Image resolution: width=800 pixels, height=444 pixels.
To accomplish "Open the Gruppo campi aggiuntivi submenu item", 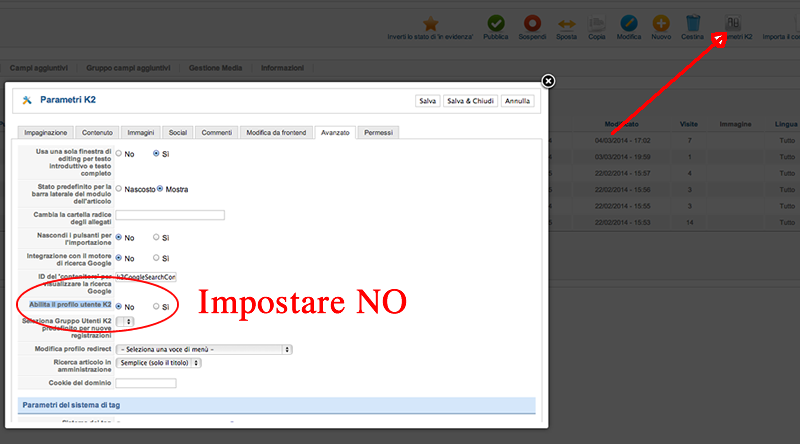I will pos(128,68).
